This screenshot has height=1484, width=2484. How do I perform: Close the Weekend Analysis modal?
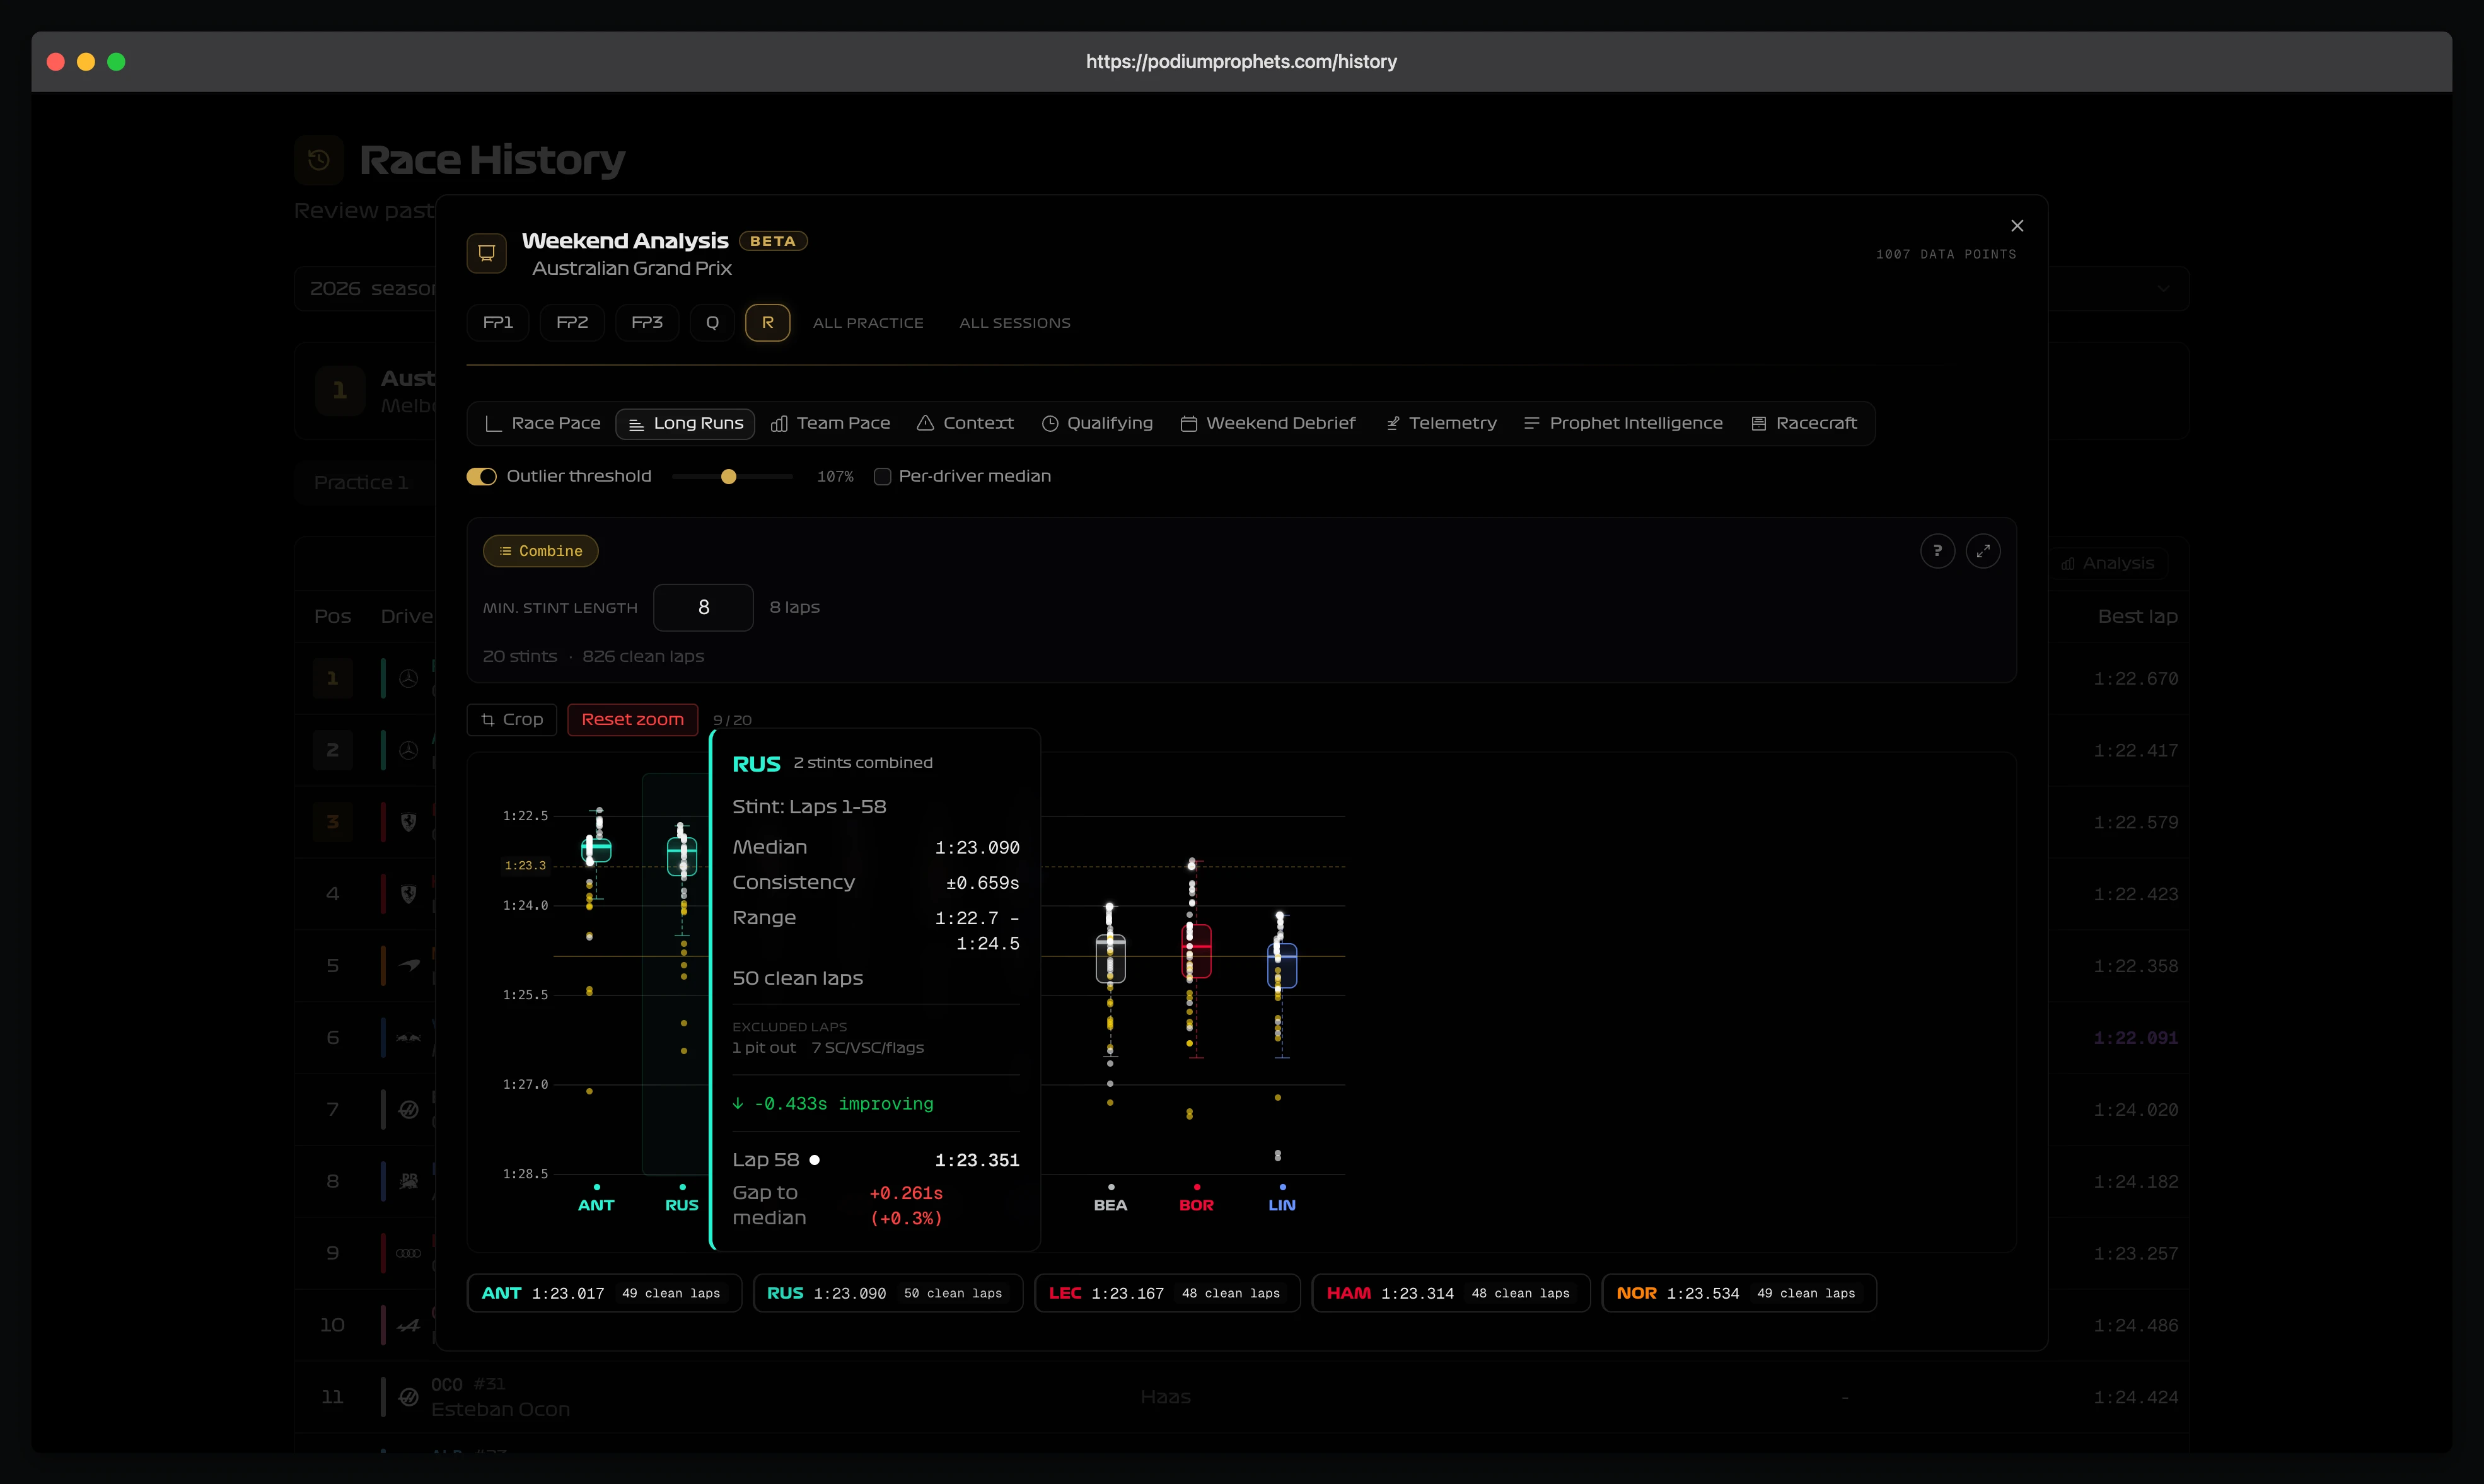coord(2016,226)
